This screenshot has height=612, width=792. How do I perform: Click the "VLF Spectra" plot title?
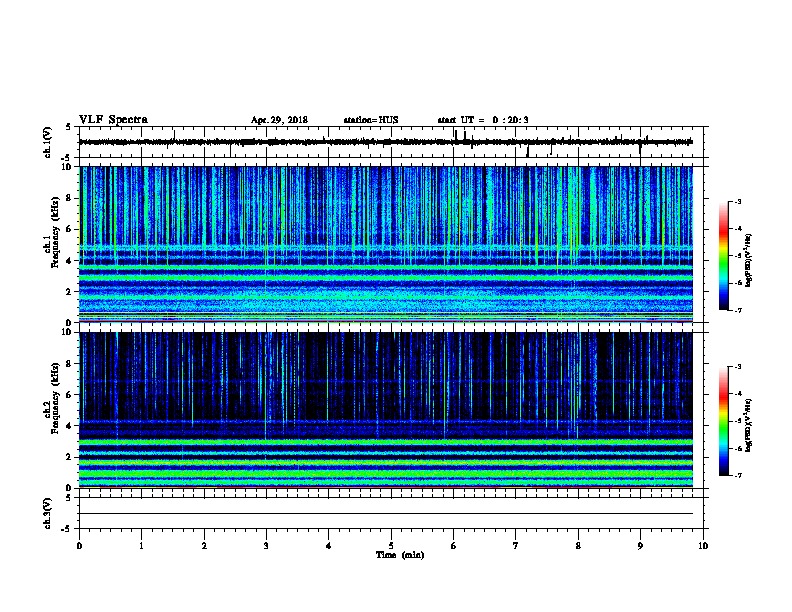coord(113,120)
